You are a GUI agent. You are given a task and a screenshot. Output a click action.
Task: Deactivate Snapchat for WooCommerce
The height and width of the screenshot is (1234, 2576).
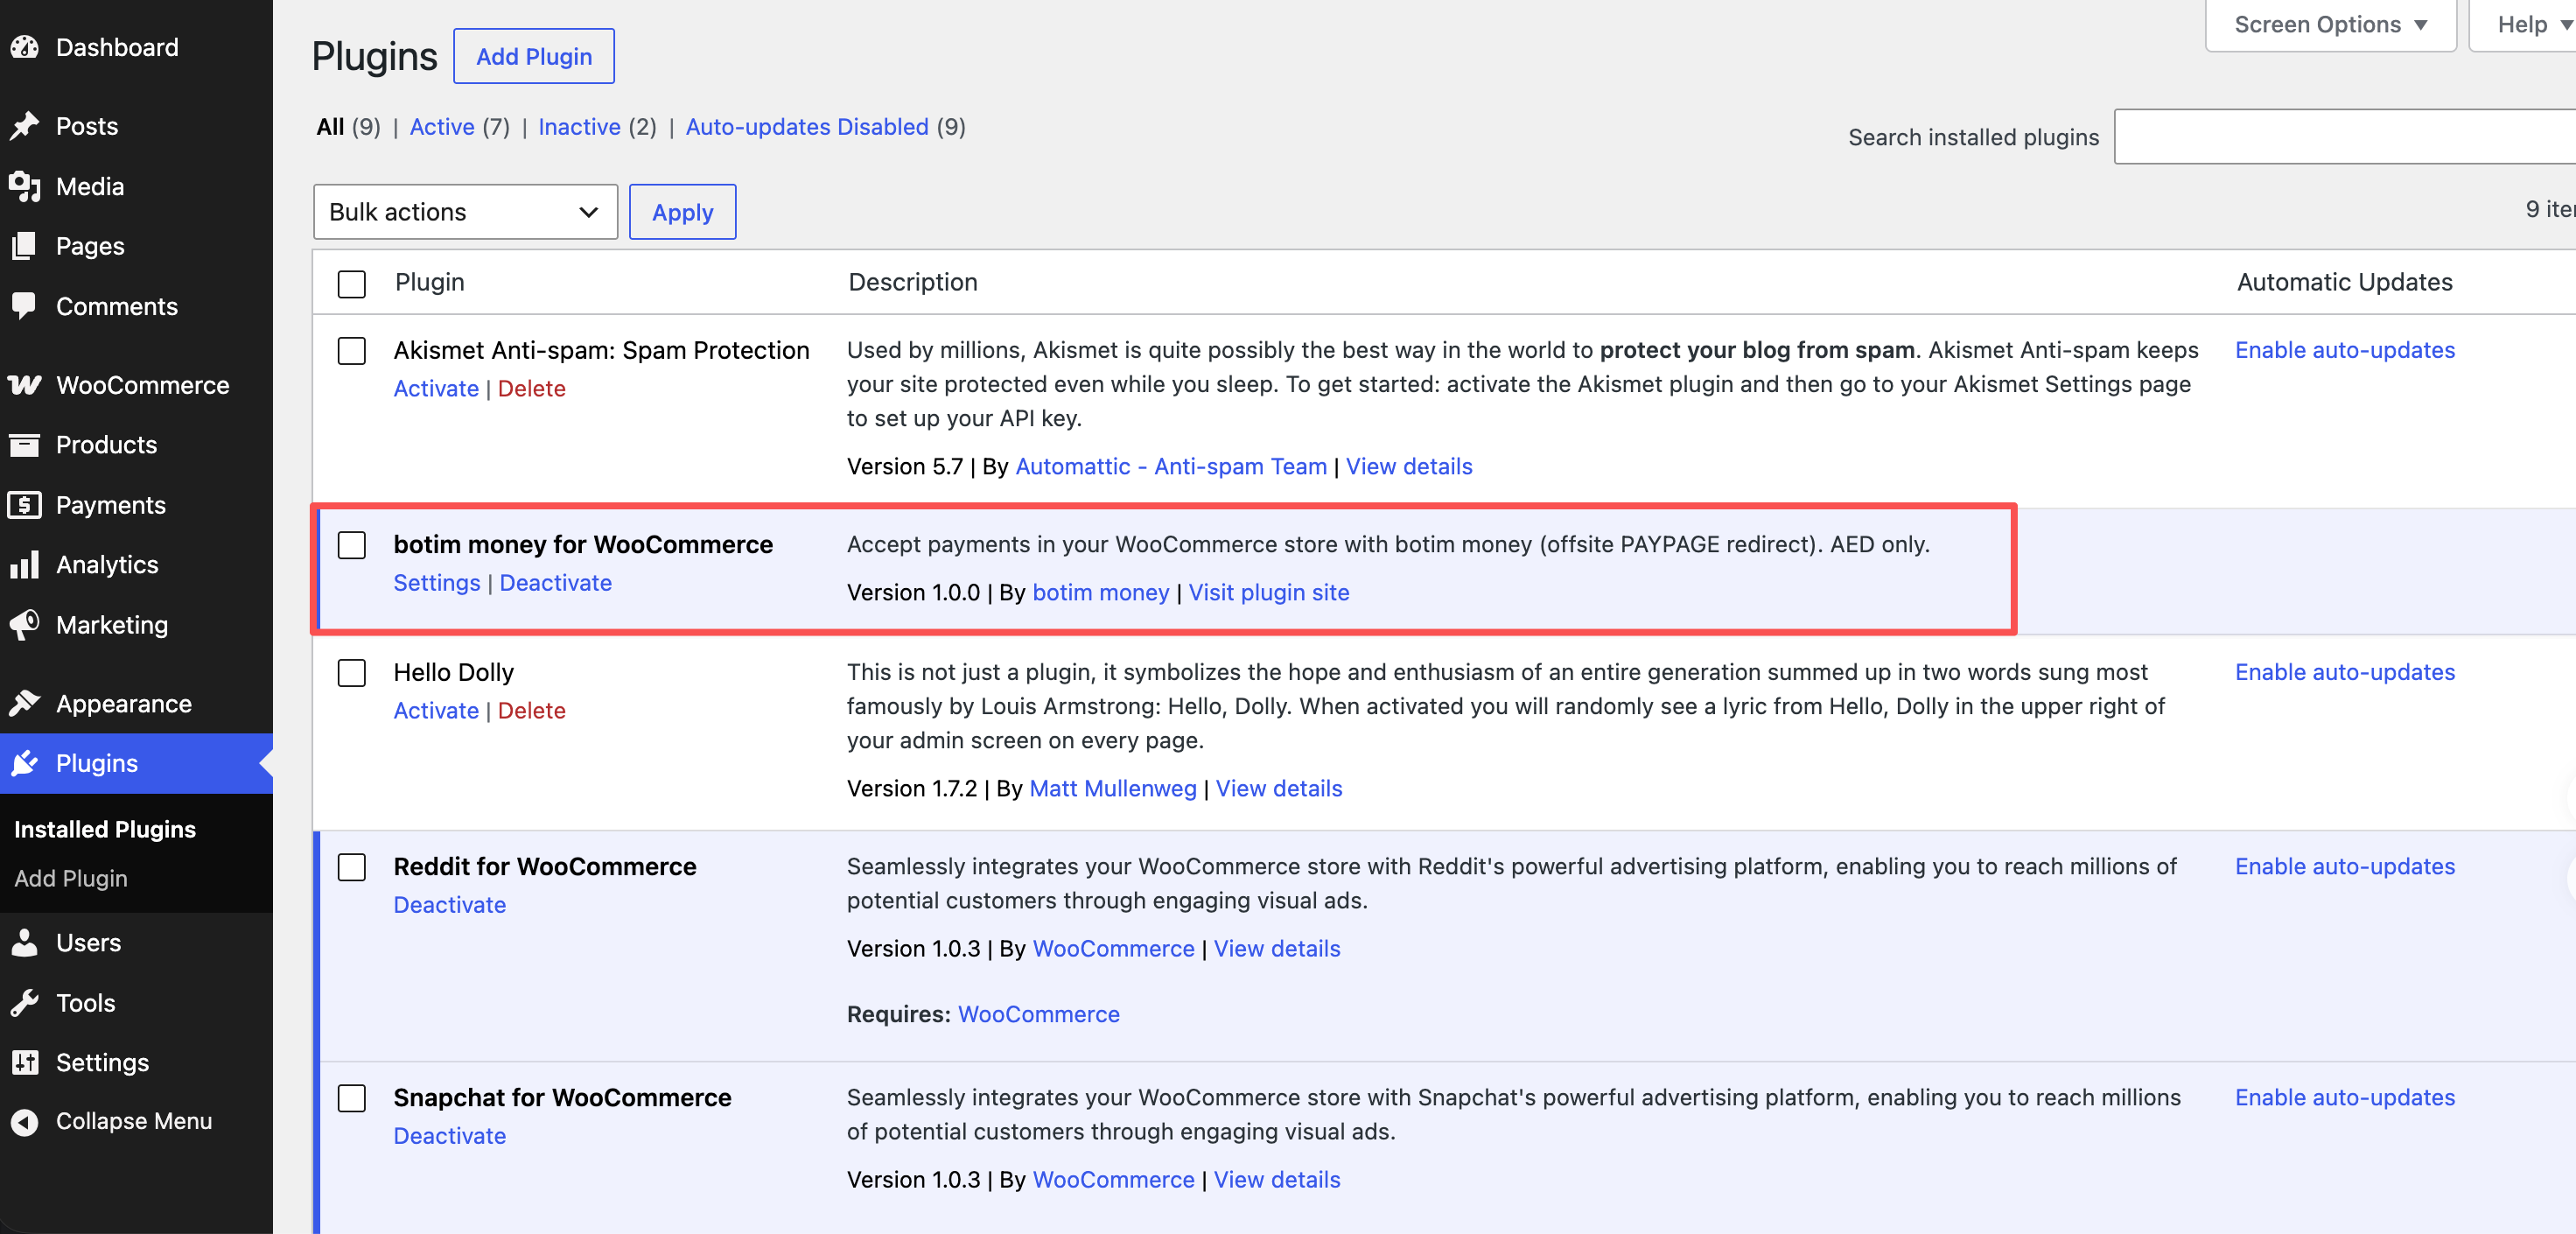pyautogui.click(x=450, y=1136)
